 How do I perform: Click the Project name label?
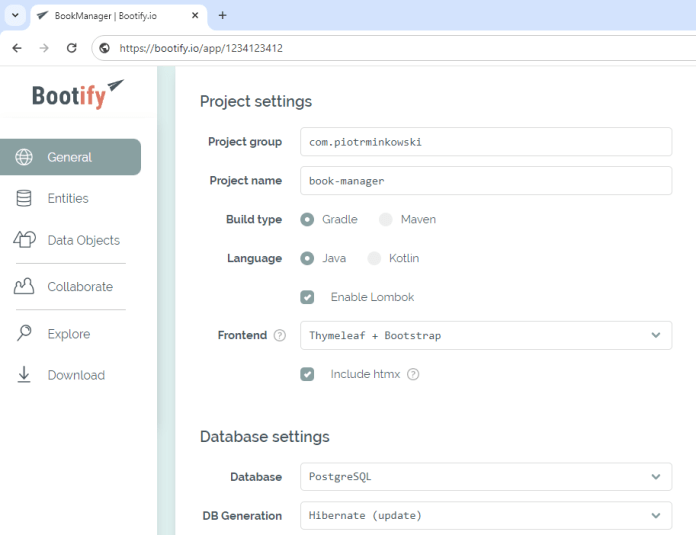(x=245, y=181)
